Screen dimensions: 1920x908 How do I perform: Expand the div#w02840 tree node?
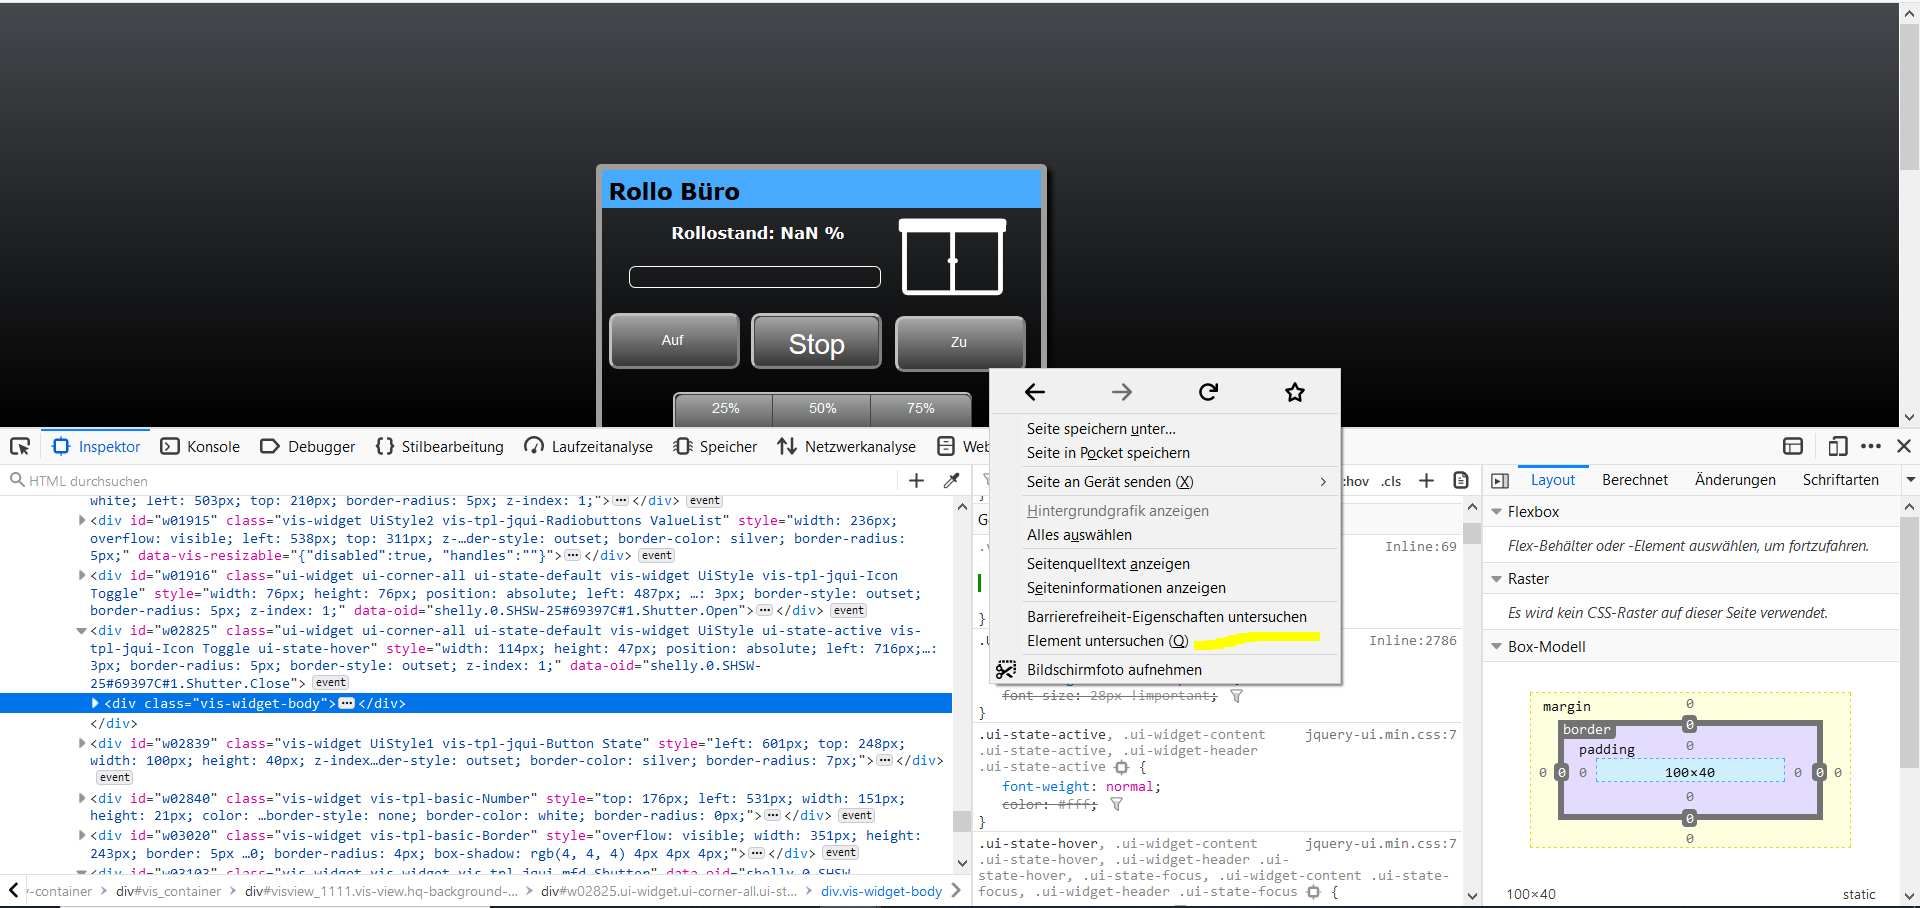pyautogui.click(x=82, y=799)
